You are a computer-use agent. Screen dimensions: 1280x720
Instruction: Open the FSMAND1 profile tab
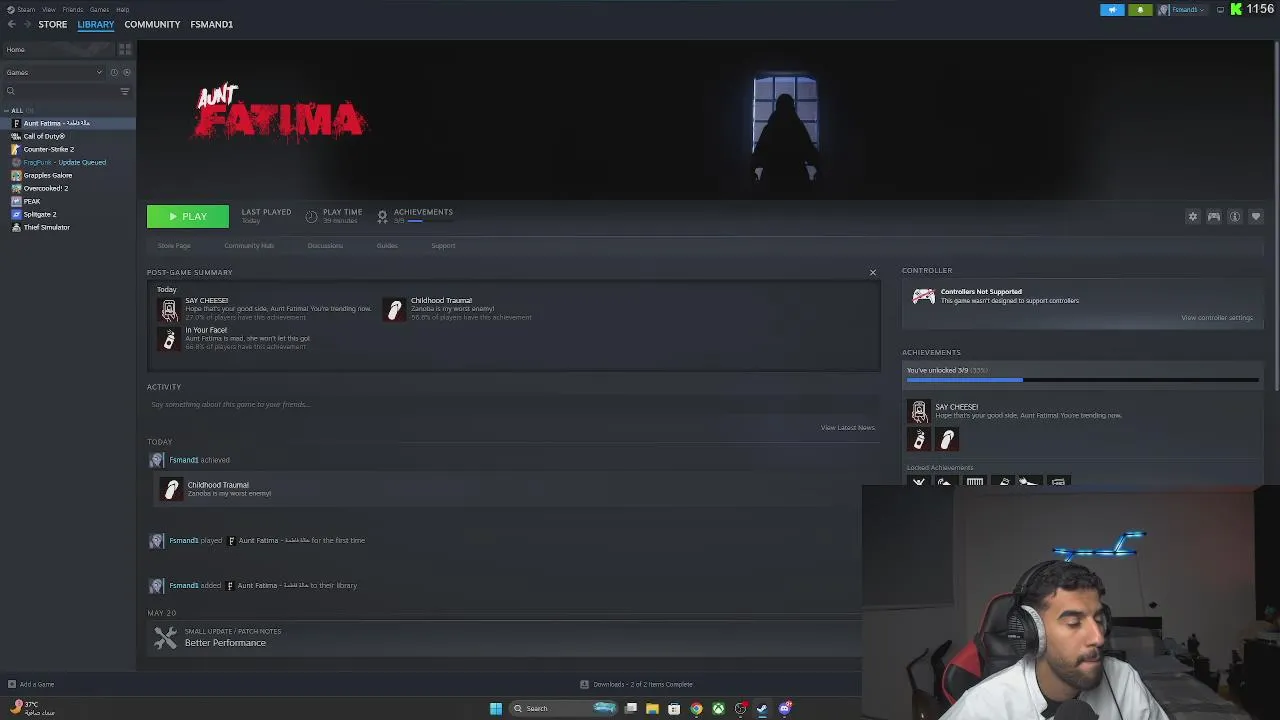tap(211, 24)
